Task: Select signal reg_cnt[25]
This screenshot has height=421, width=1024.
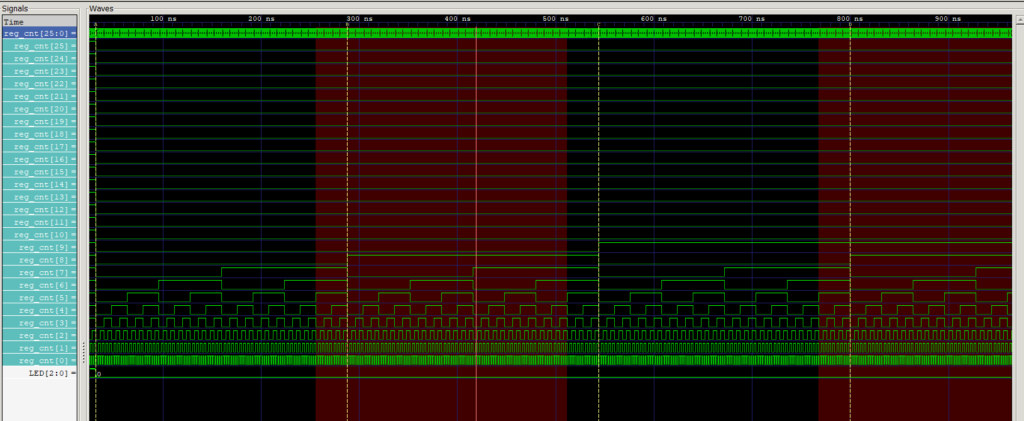Action: (x=39, y=46)
